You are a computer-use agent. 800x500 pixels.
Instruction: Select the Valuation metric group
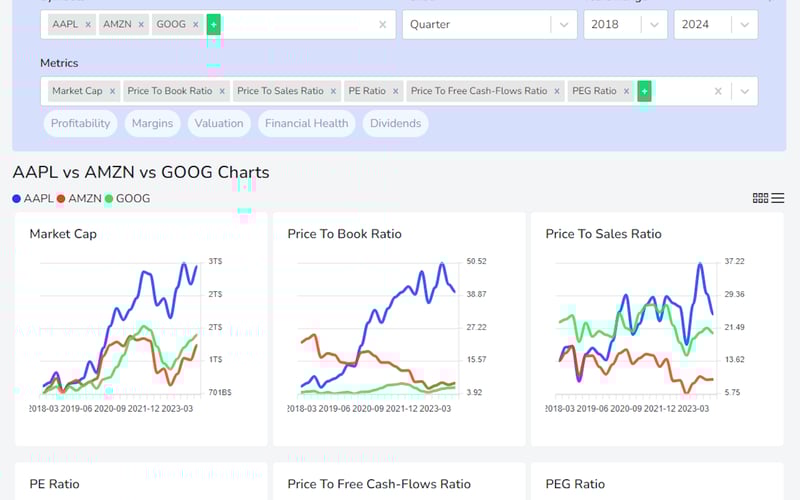coord(219,123)
